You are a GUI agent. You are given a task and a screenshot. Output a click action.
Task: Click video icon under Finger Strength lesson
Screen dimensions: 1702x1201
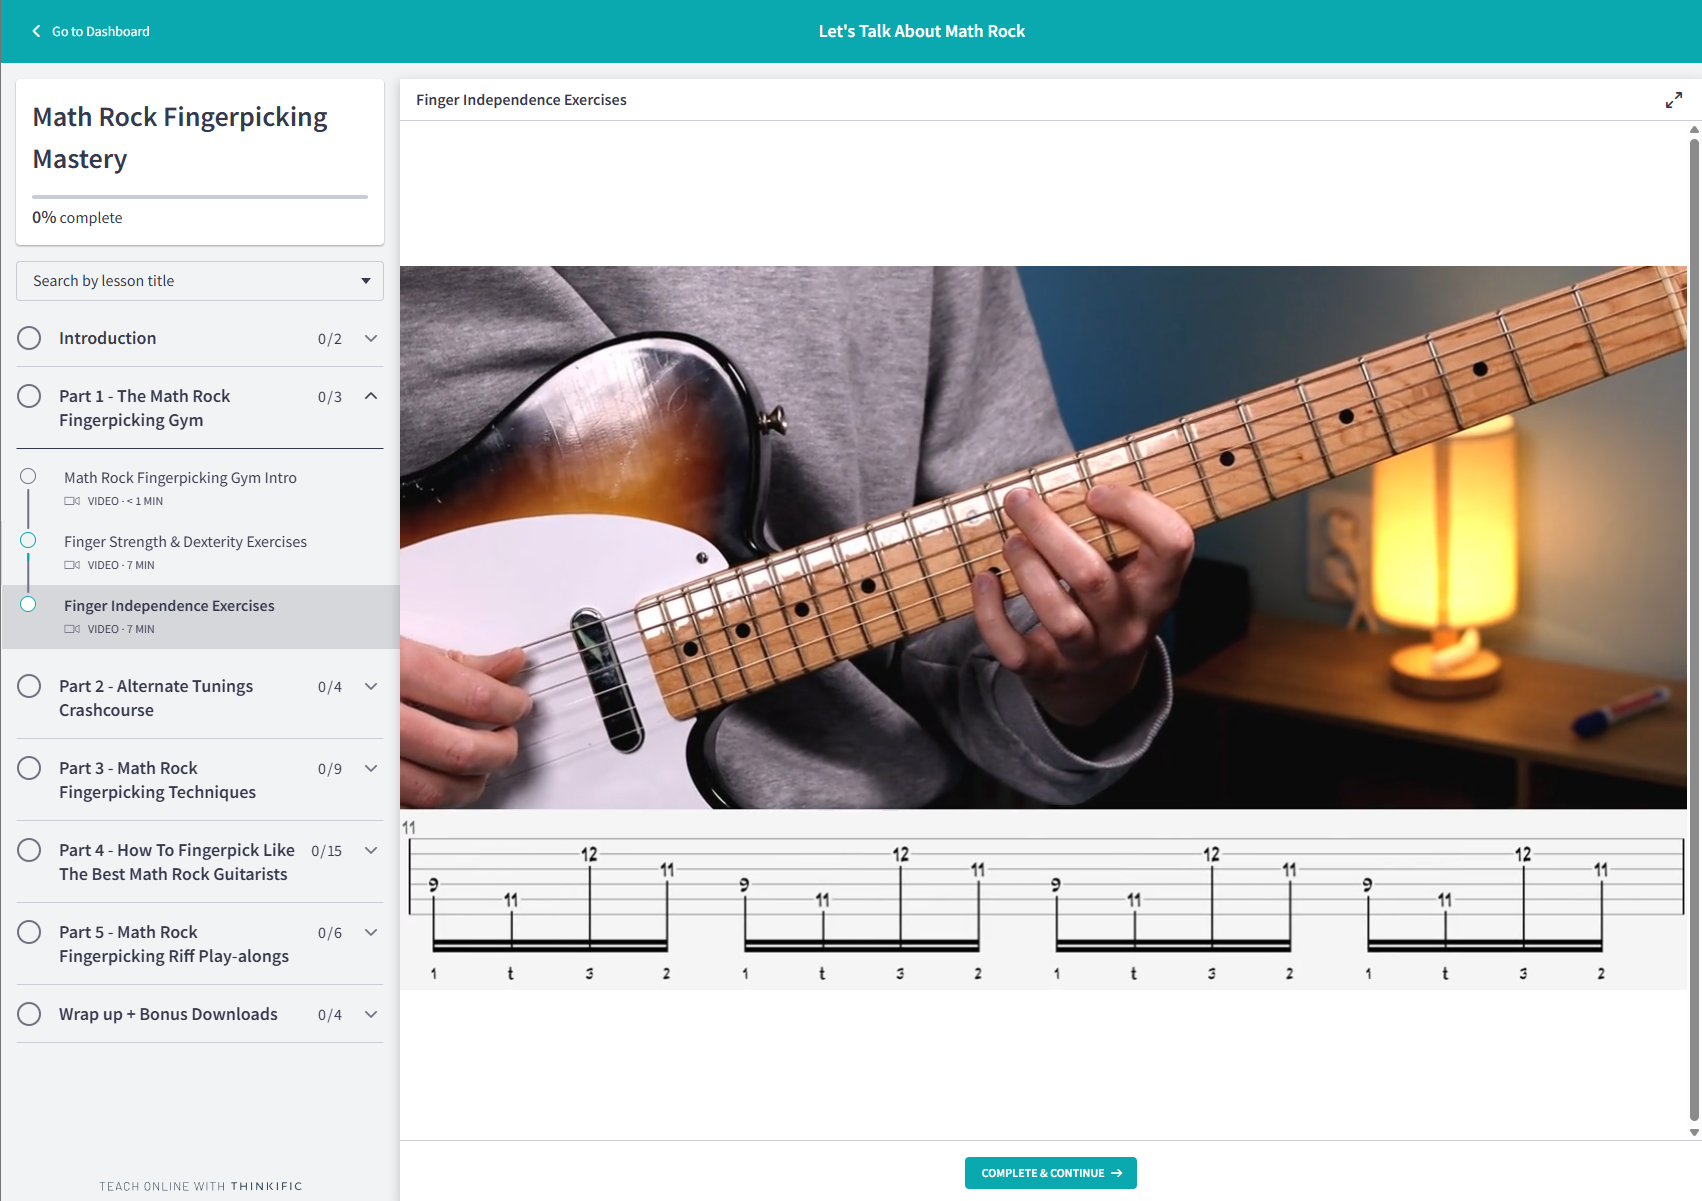72,565
